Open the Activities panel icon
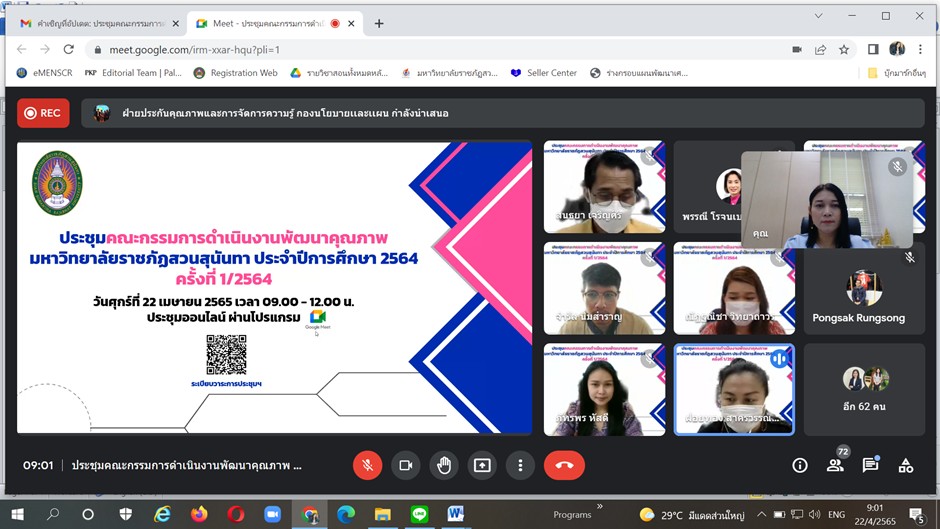The image size is (940, 529). point(905,465)
